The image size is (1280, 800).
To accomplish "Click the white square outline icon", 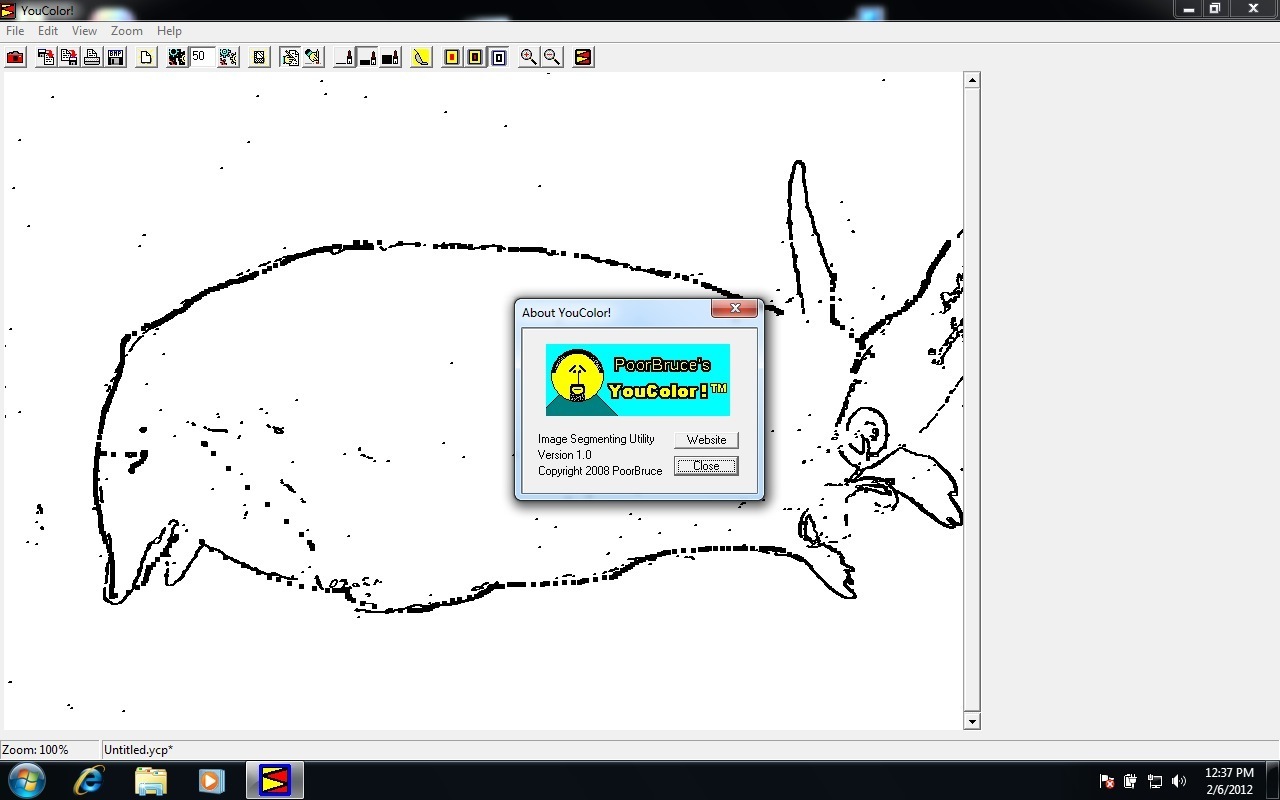I will (498, 57).
